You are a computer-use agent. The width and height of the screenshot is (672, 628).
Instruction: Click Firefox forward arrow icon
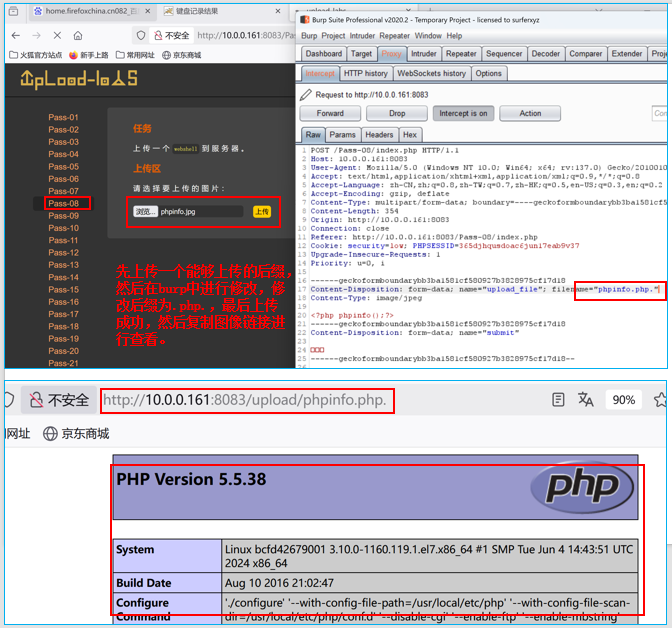point(36,36)
